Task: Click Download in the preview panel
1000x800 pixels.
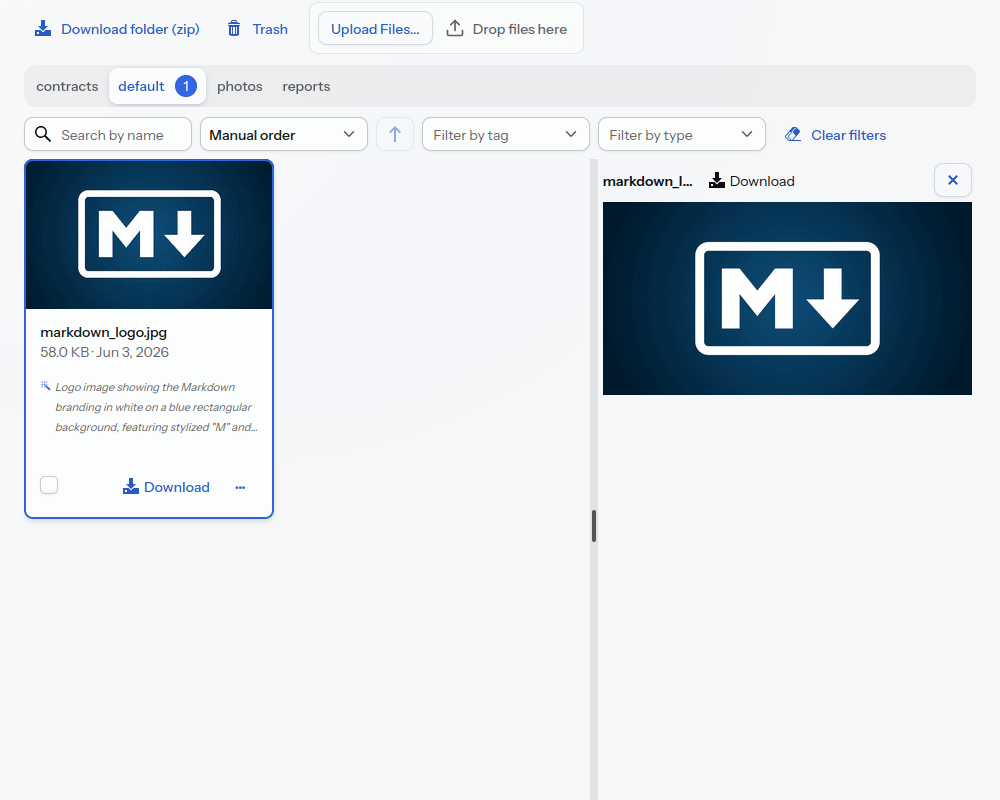Action: point(752,181)
